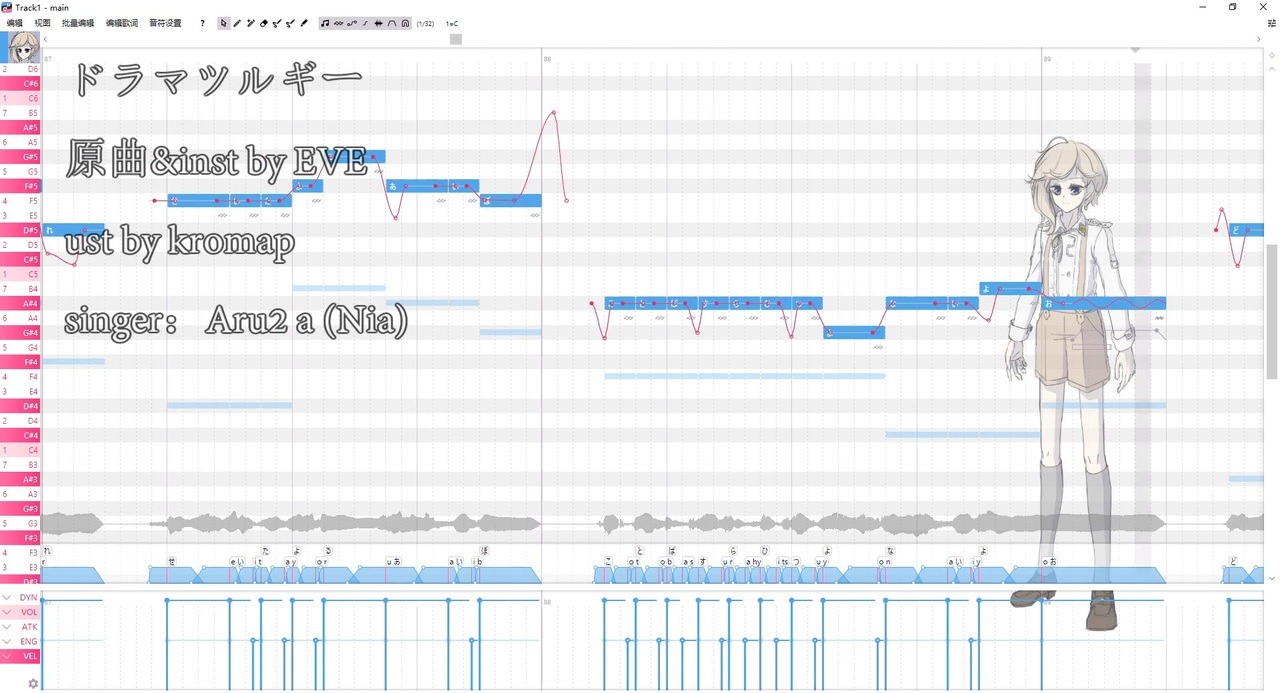
Task: Open the 批量编辑 menu
Action: [x=78, y=23]
